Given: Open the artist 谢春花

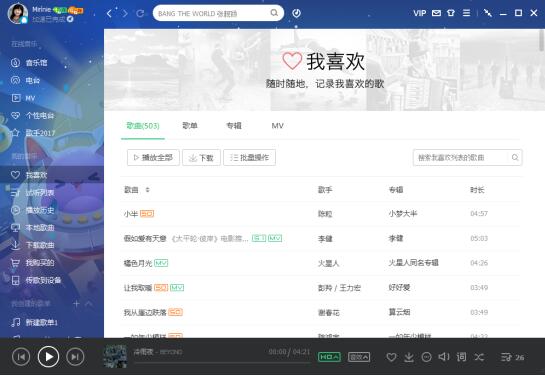Looking at the screenshot, I should coord(328,313).
